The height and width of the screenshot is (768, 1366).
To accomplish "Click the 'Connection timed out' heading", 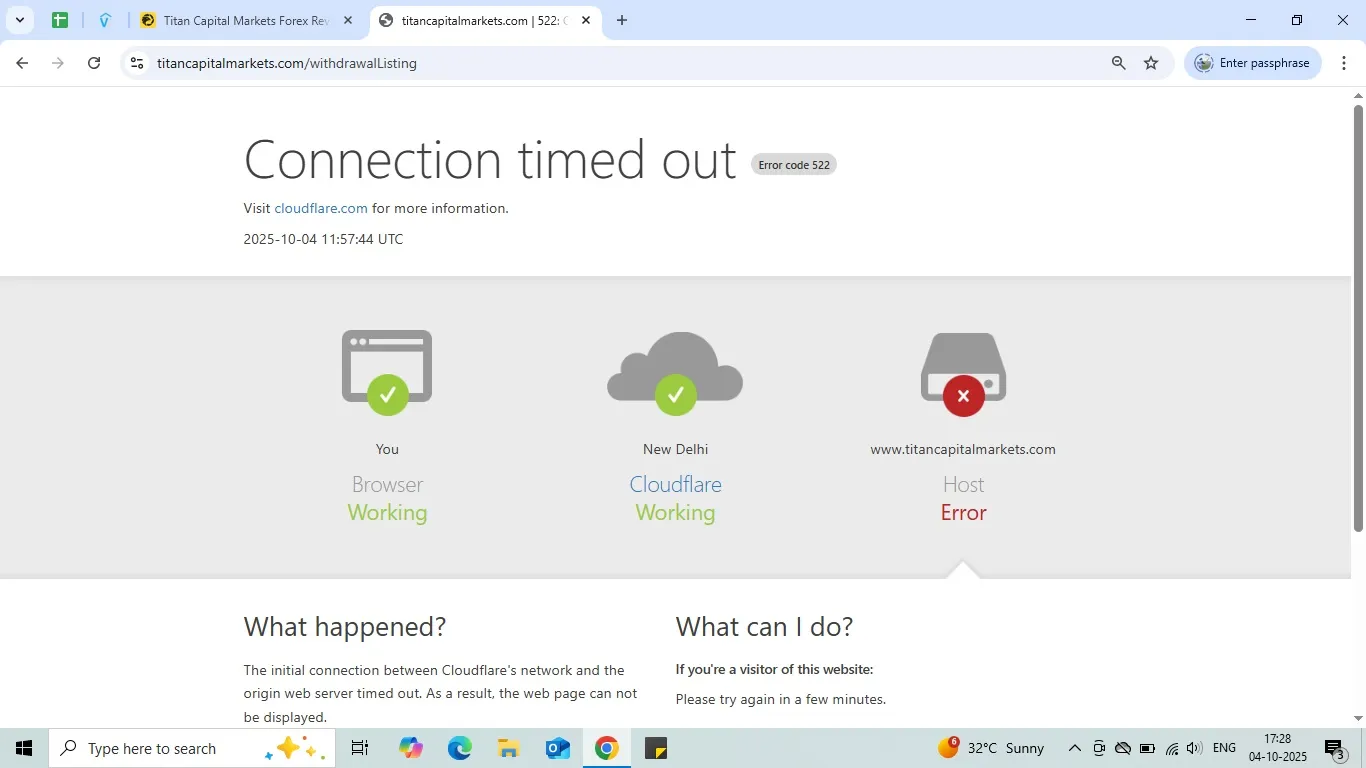I will [490, 160].
